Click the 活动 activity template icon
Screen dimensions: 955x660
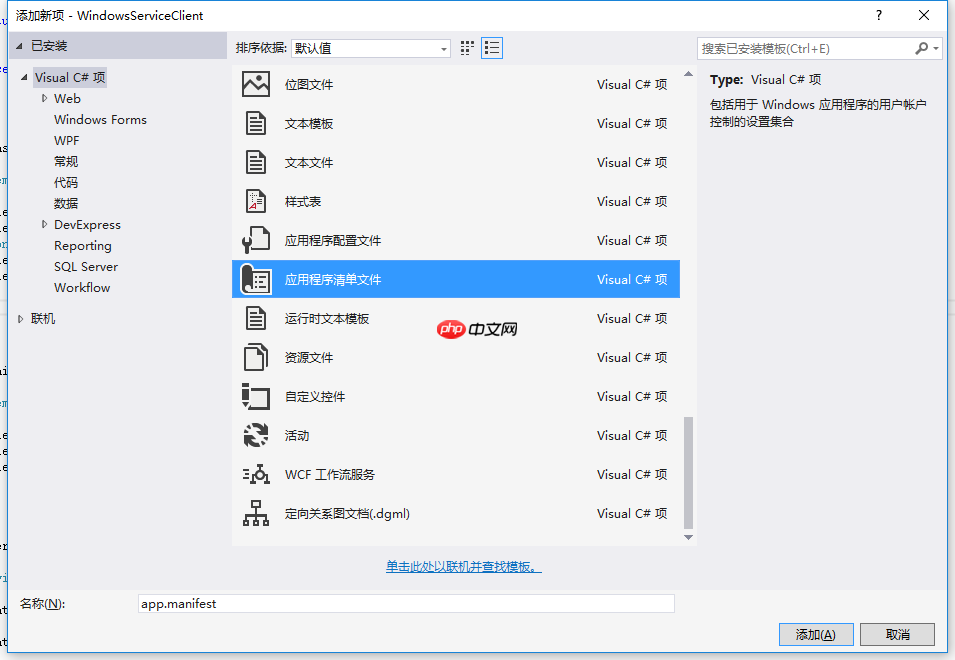(x=255, y=435)
